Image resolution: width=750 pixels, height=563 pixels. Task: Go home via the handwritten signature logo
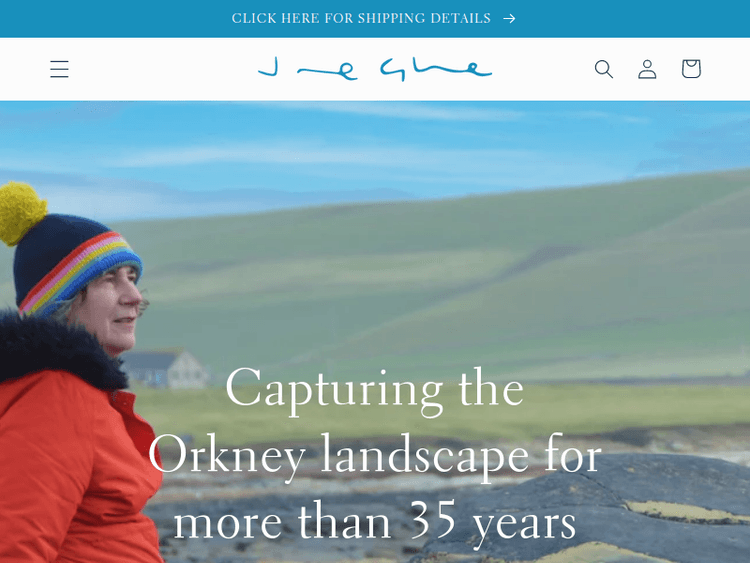pos(375,69)
